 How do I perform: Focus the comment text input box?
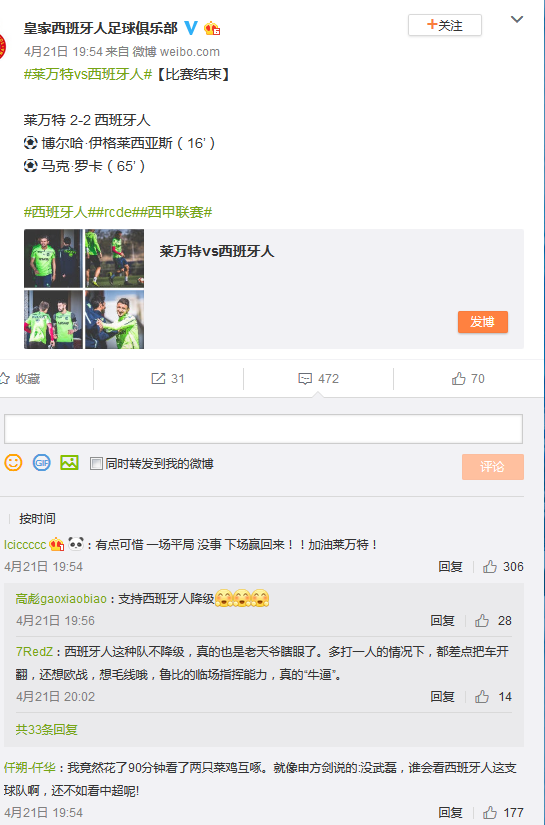pyautogui.click(x=264, y=429)
